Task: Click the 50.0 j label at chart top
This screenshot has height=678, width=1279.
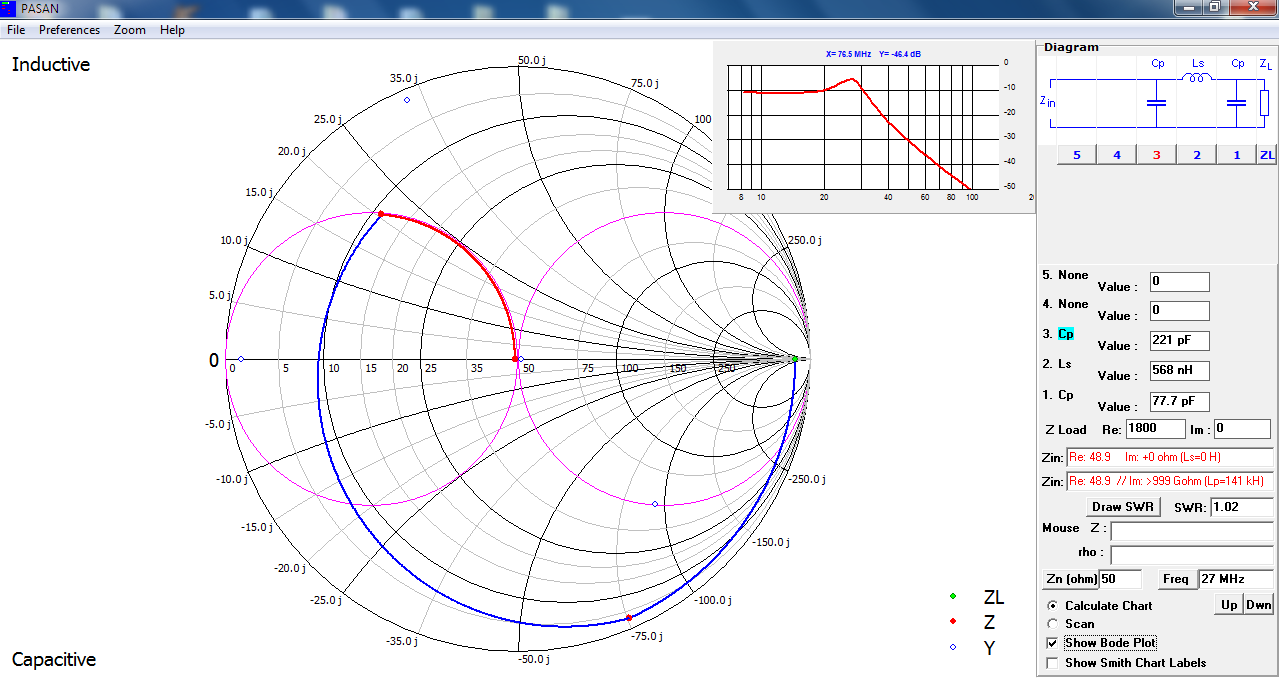Action: 532,60
